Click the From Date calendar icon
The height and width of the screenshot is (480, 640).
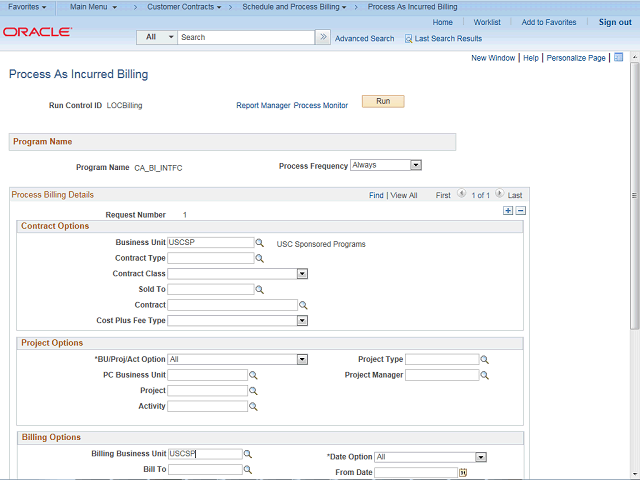463,473
